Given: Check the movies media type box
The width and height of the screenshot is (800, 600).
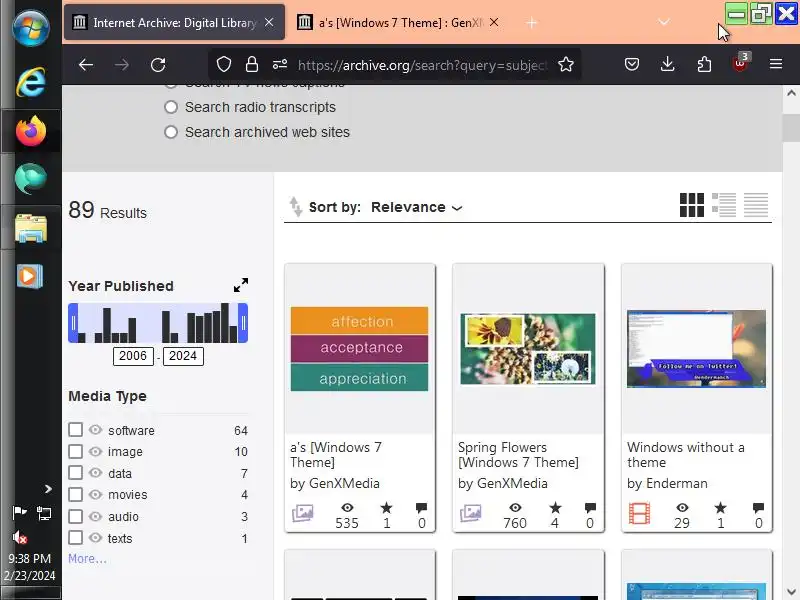Looking at the screenshot, I should pos(76,494).
